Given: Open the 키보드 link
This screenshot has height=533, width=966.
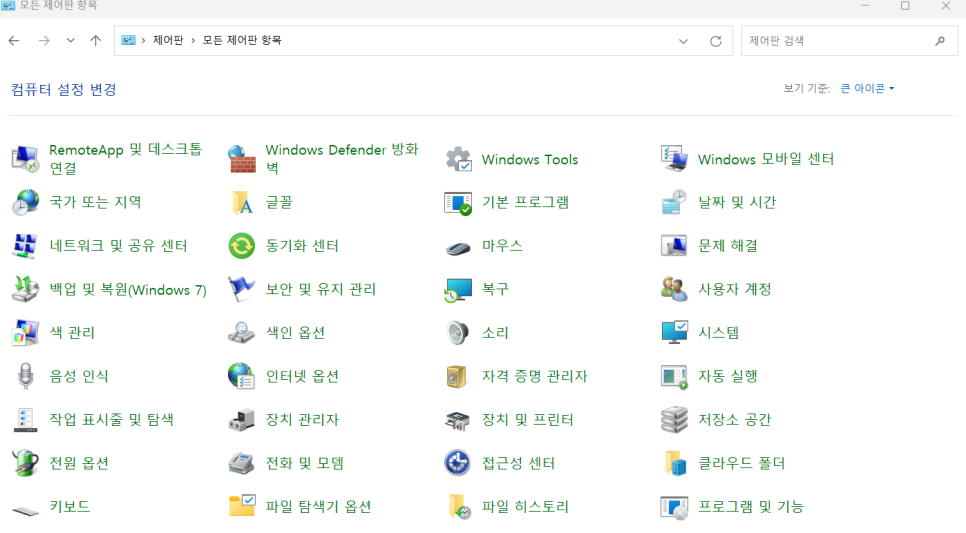Looking at the screenshot, I should [70, 507].
